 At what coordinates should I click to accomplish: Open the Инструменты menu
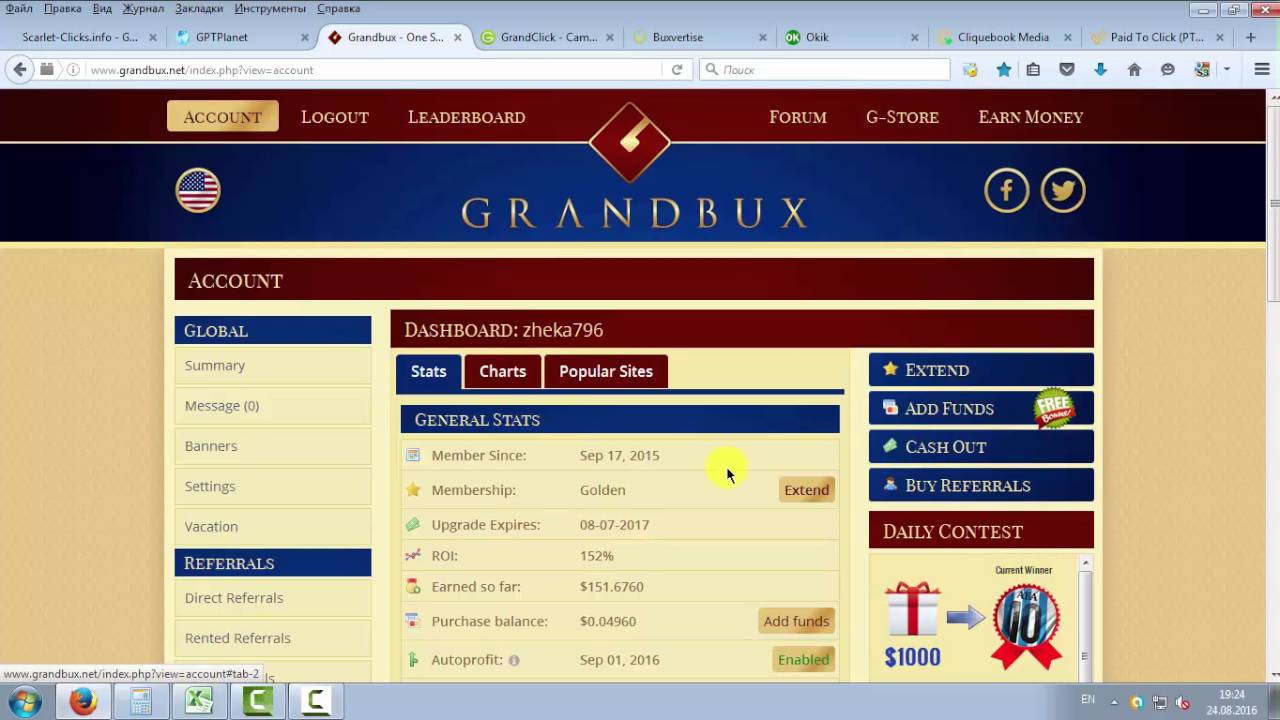[x=270, y=8]
